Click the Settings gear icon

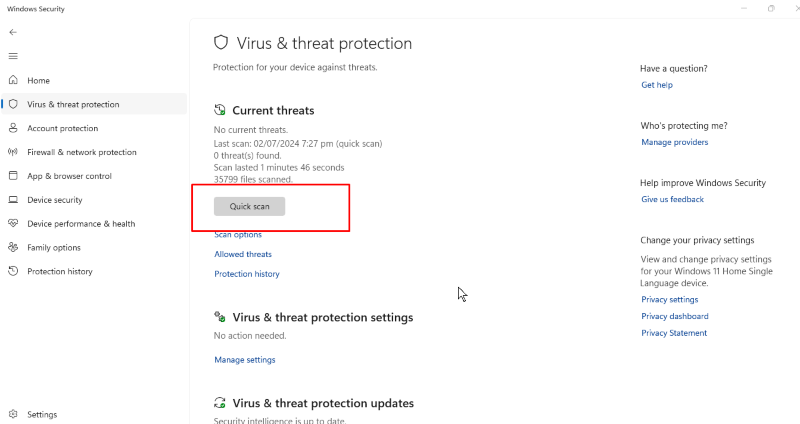[x=13, y=414]
